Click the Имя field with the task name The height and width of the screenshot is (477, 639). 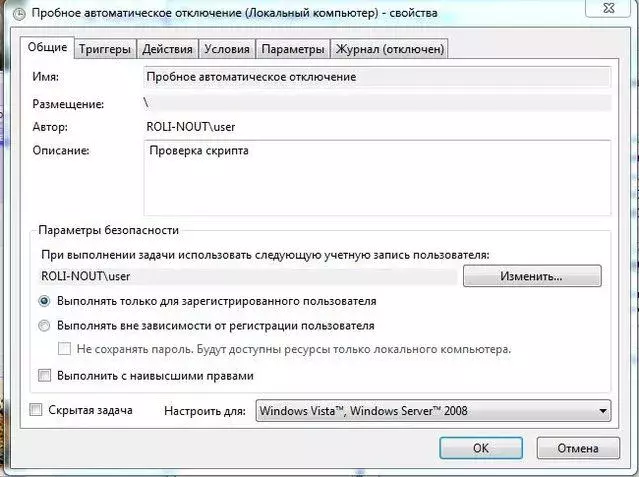click(x=377, y=77)
